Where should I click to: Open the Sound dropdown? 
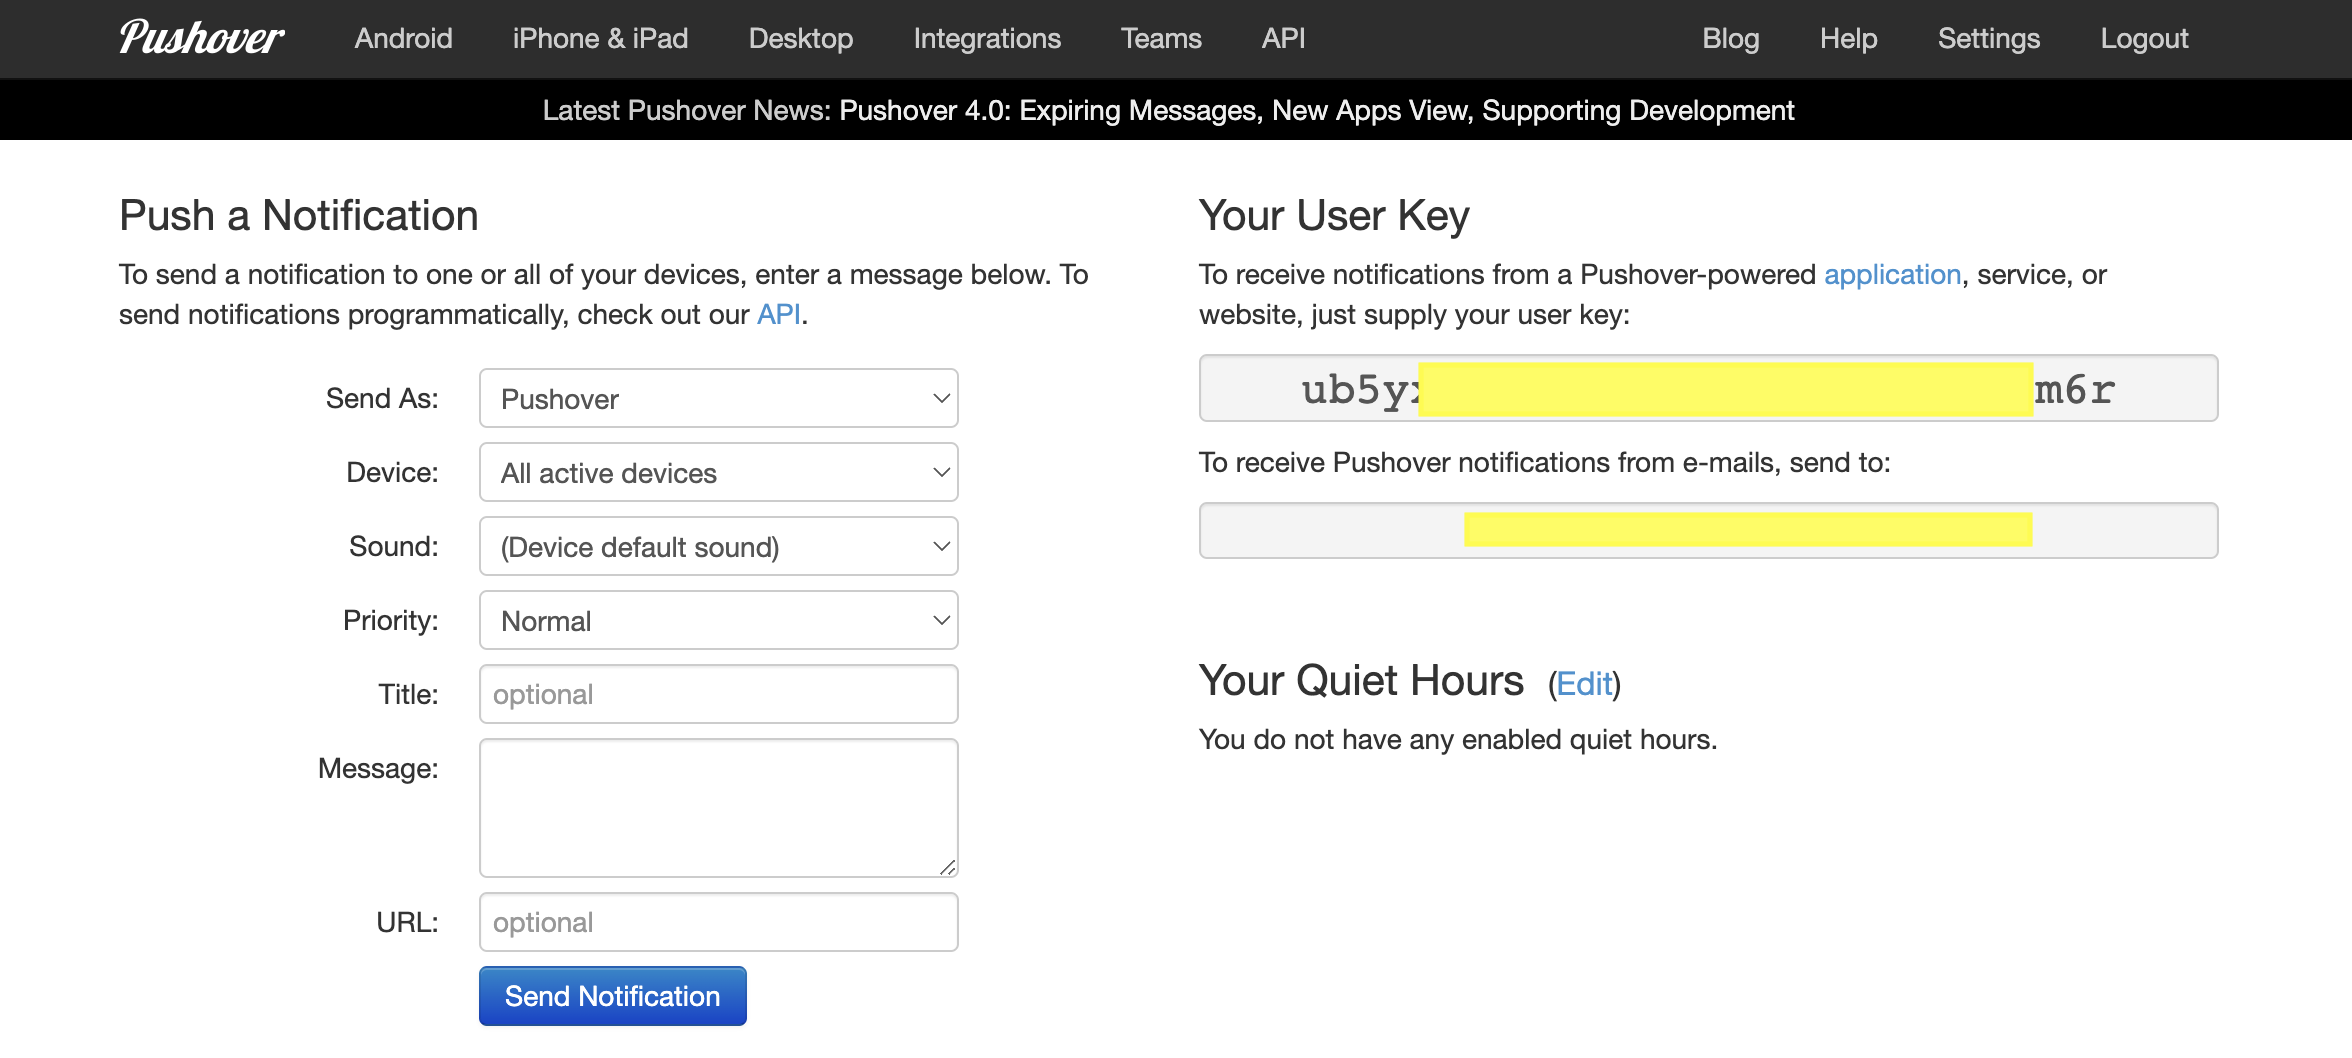pyautogui.click(x=718, y=546)
